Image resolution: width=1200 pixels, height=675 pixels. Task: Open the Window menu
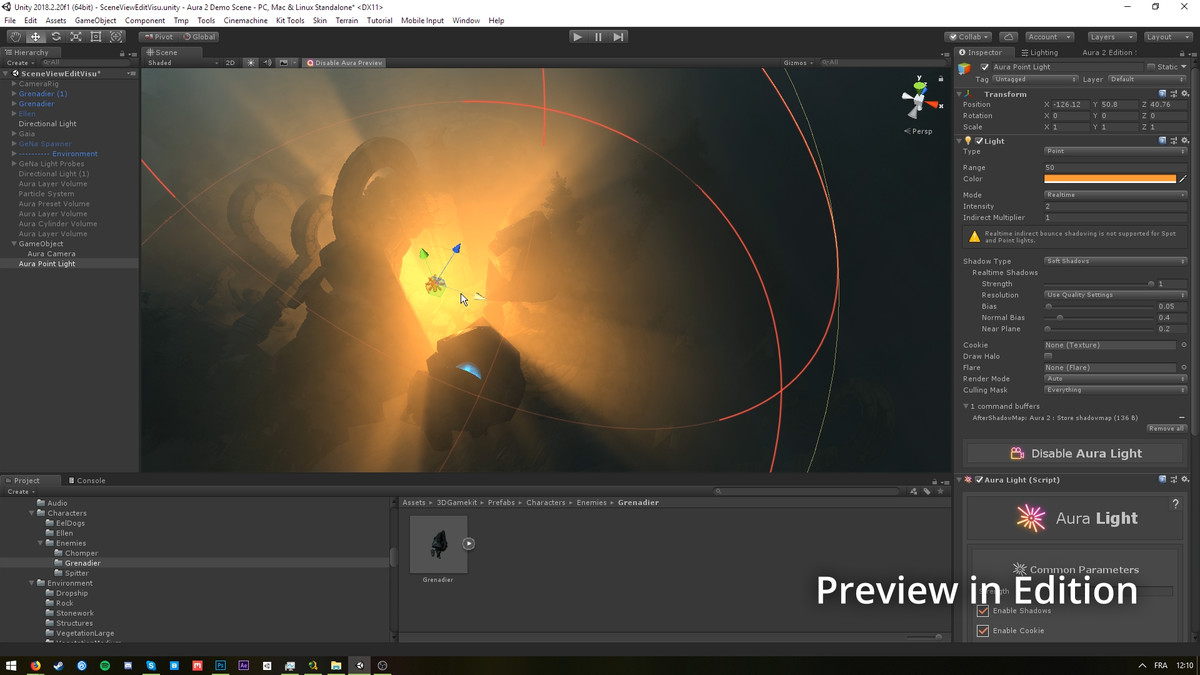466,20
